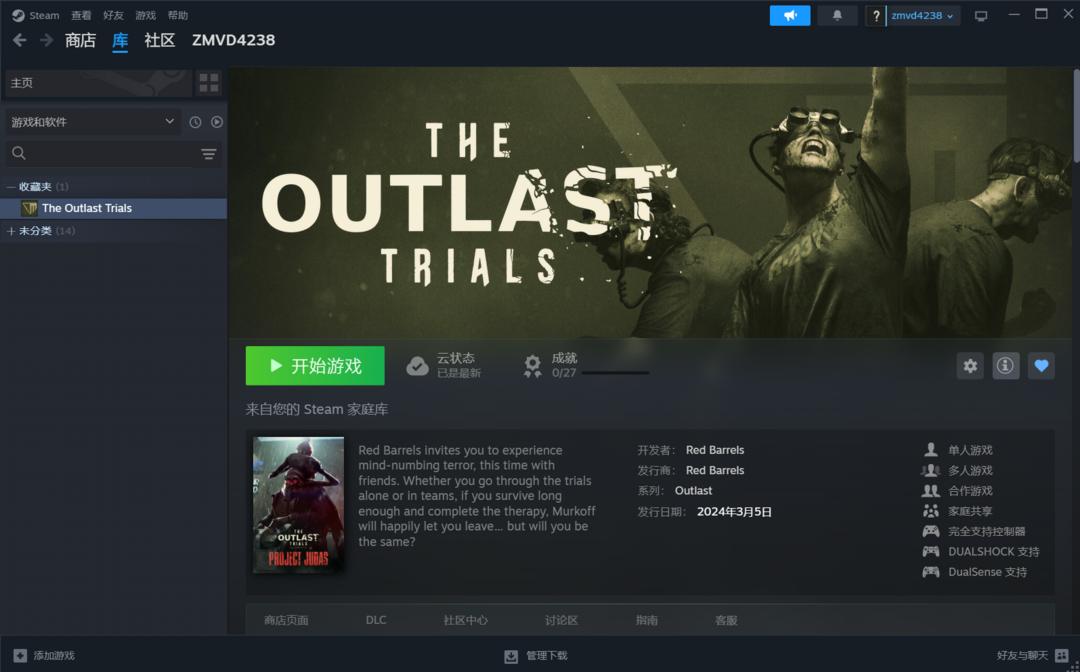Open the zmvd4238 account dropdown
The height and width of the screenshot is (672, 1080).
coord(923,16)
